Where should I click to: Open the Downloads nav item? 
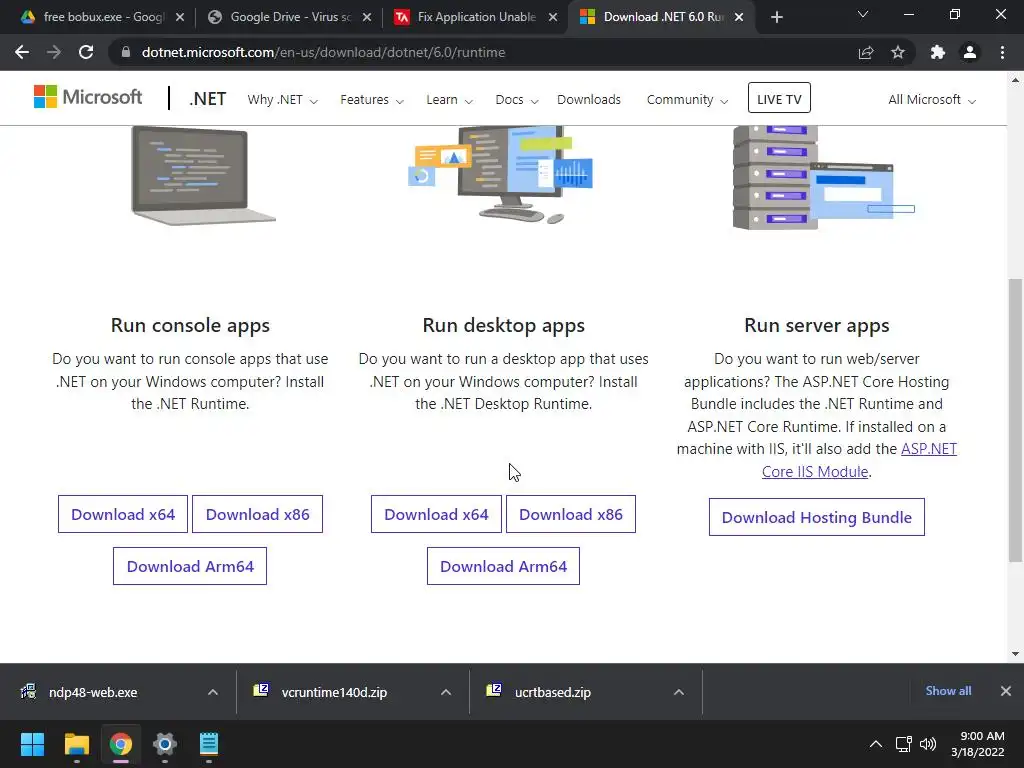[x=589, y=100]
